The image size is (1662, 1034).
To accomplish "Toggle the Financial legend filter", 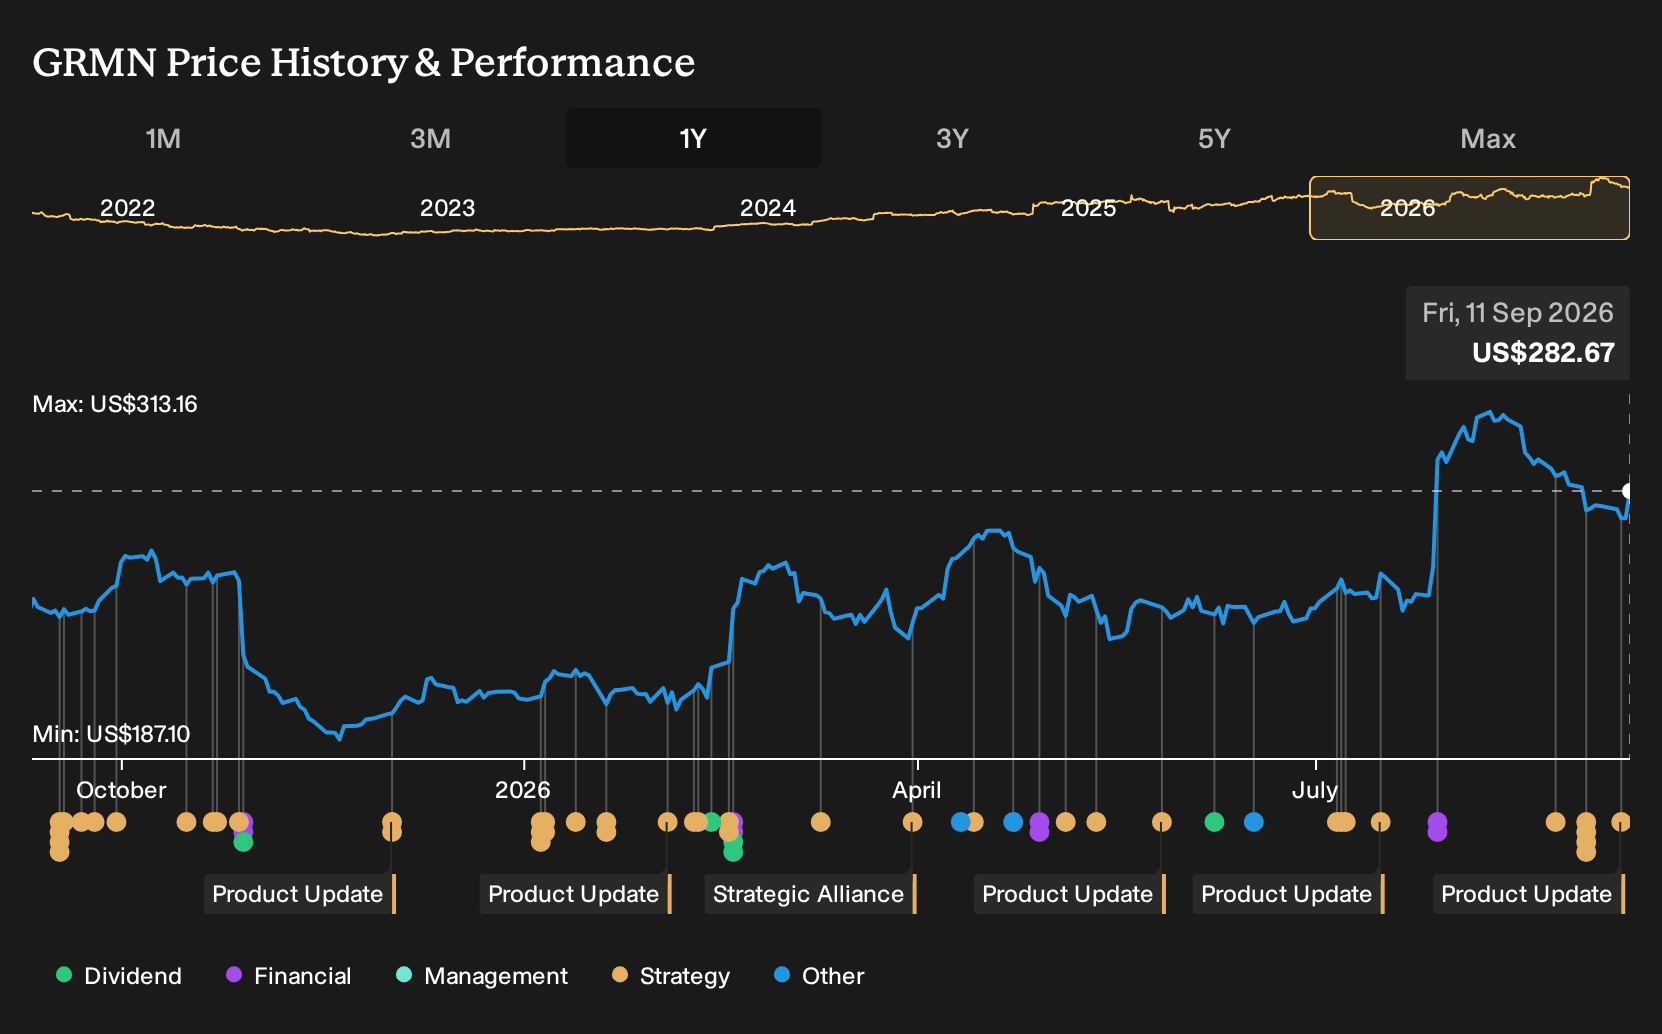I will coord(289,976).
